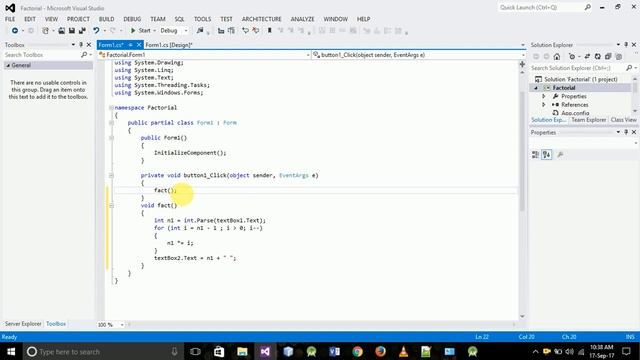The image size is (640, 360).
Task: Show All Files icon in Solution Explorer
Action: pos(619,56)
